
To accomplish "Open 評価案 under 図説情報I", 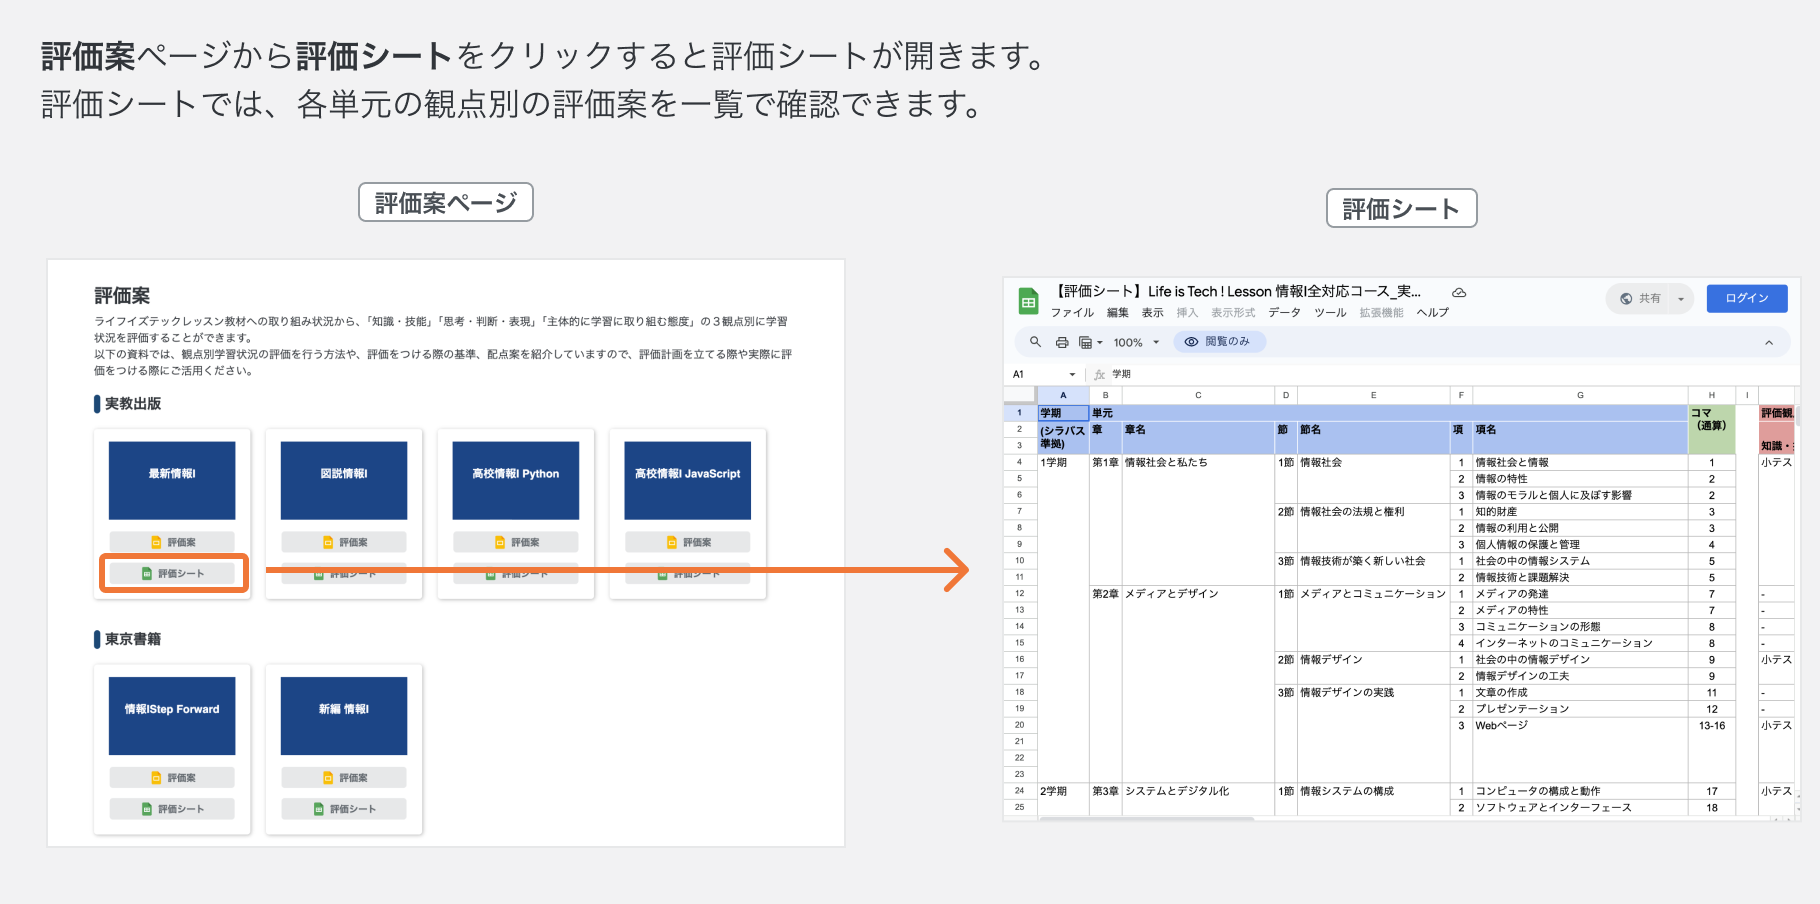I will 344,542.
